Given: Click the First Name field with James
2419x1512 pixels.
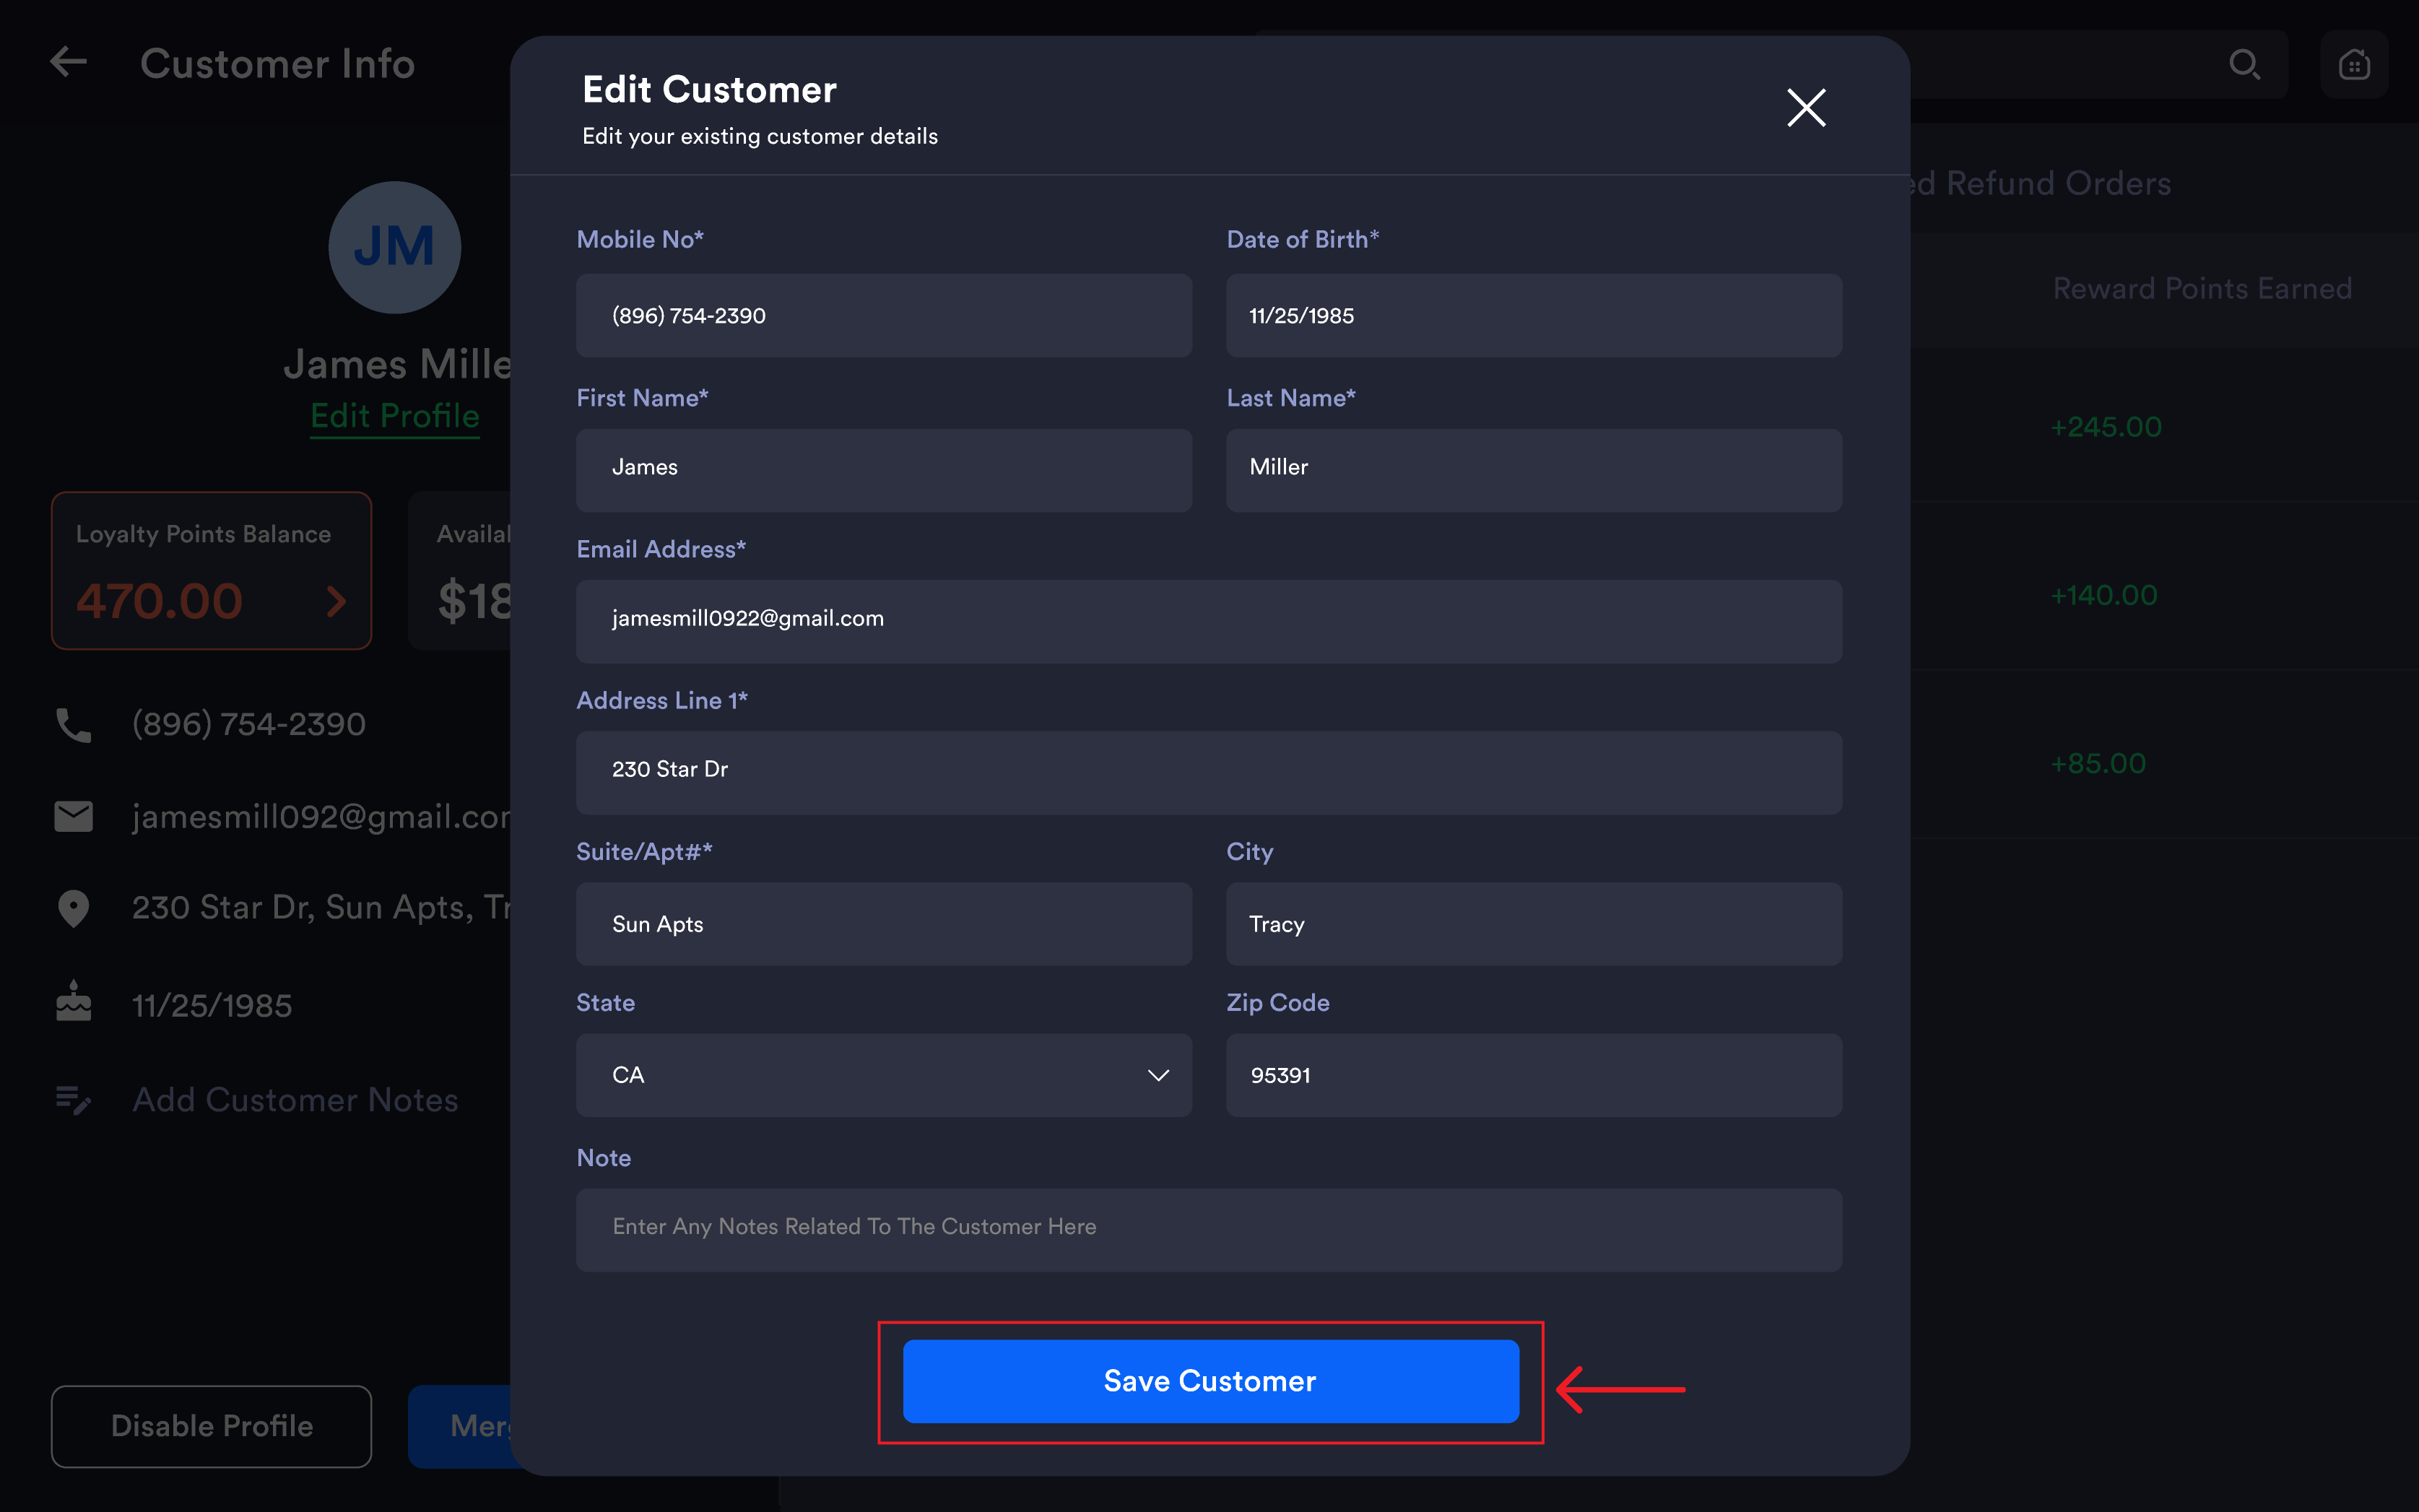Looking at the screenshot, I should coord(883,470).
